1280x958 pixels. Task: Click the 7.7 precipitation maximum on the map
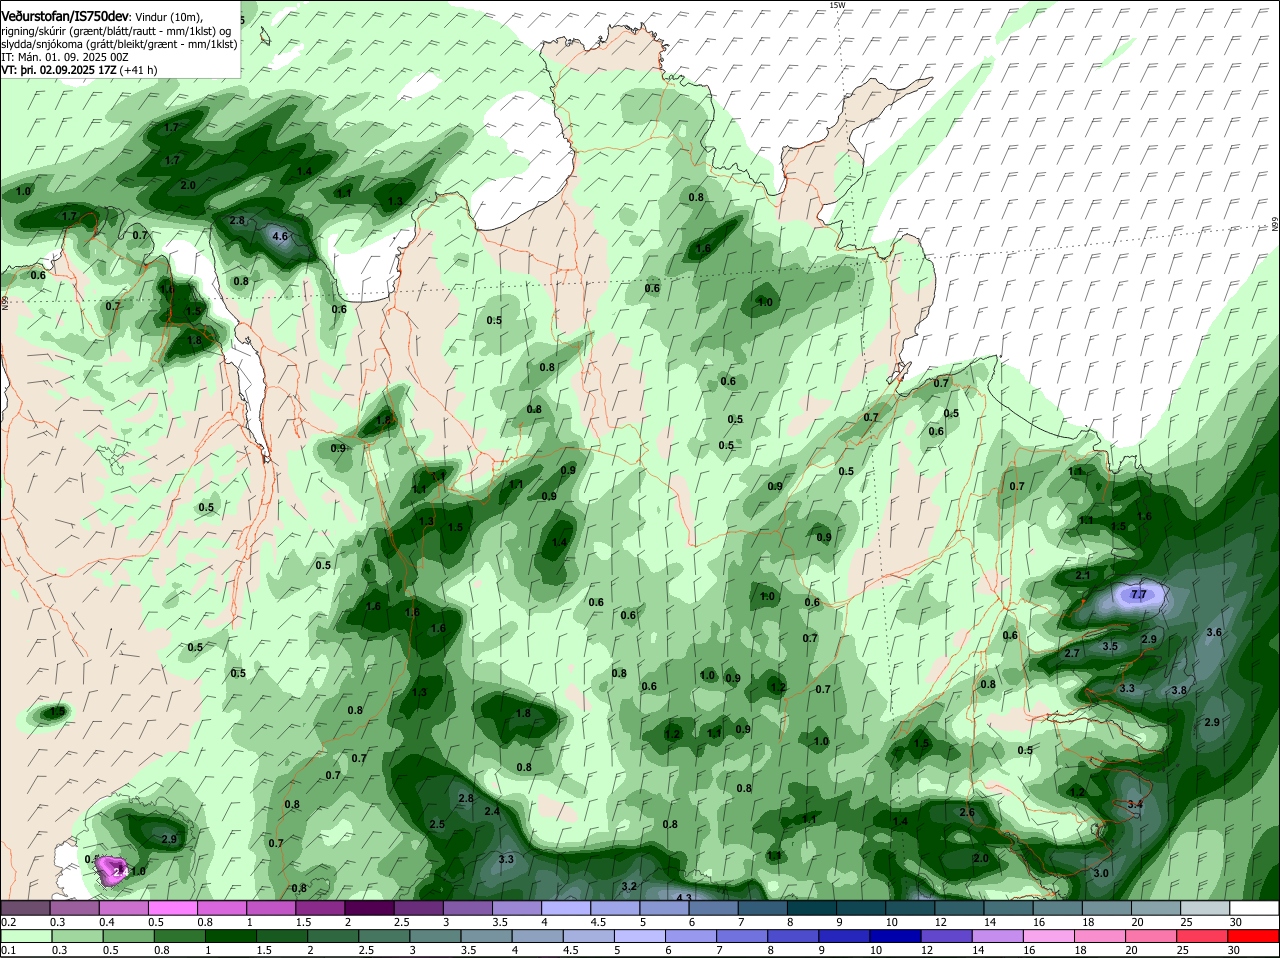1138,595
